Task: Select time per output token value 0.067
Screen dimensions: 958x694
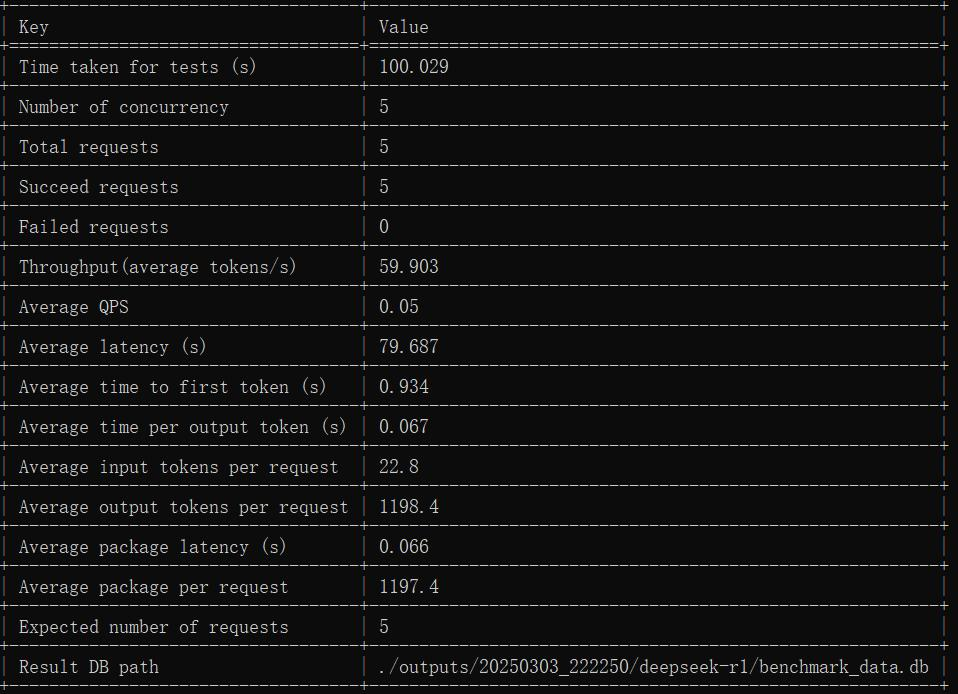Action: point(404,426)
